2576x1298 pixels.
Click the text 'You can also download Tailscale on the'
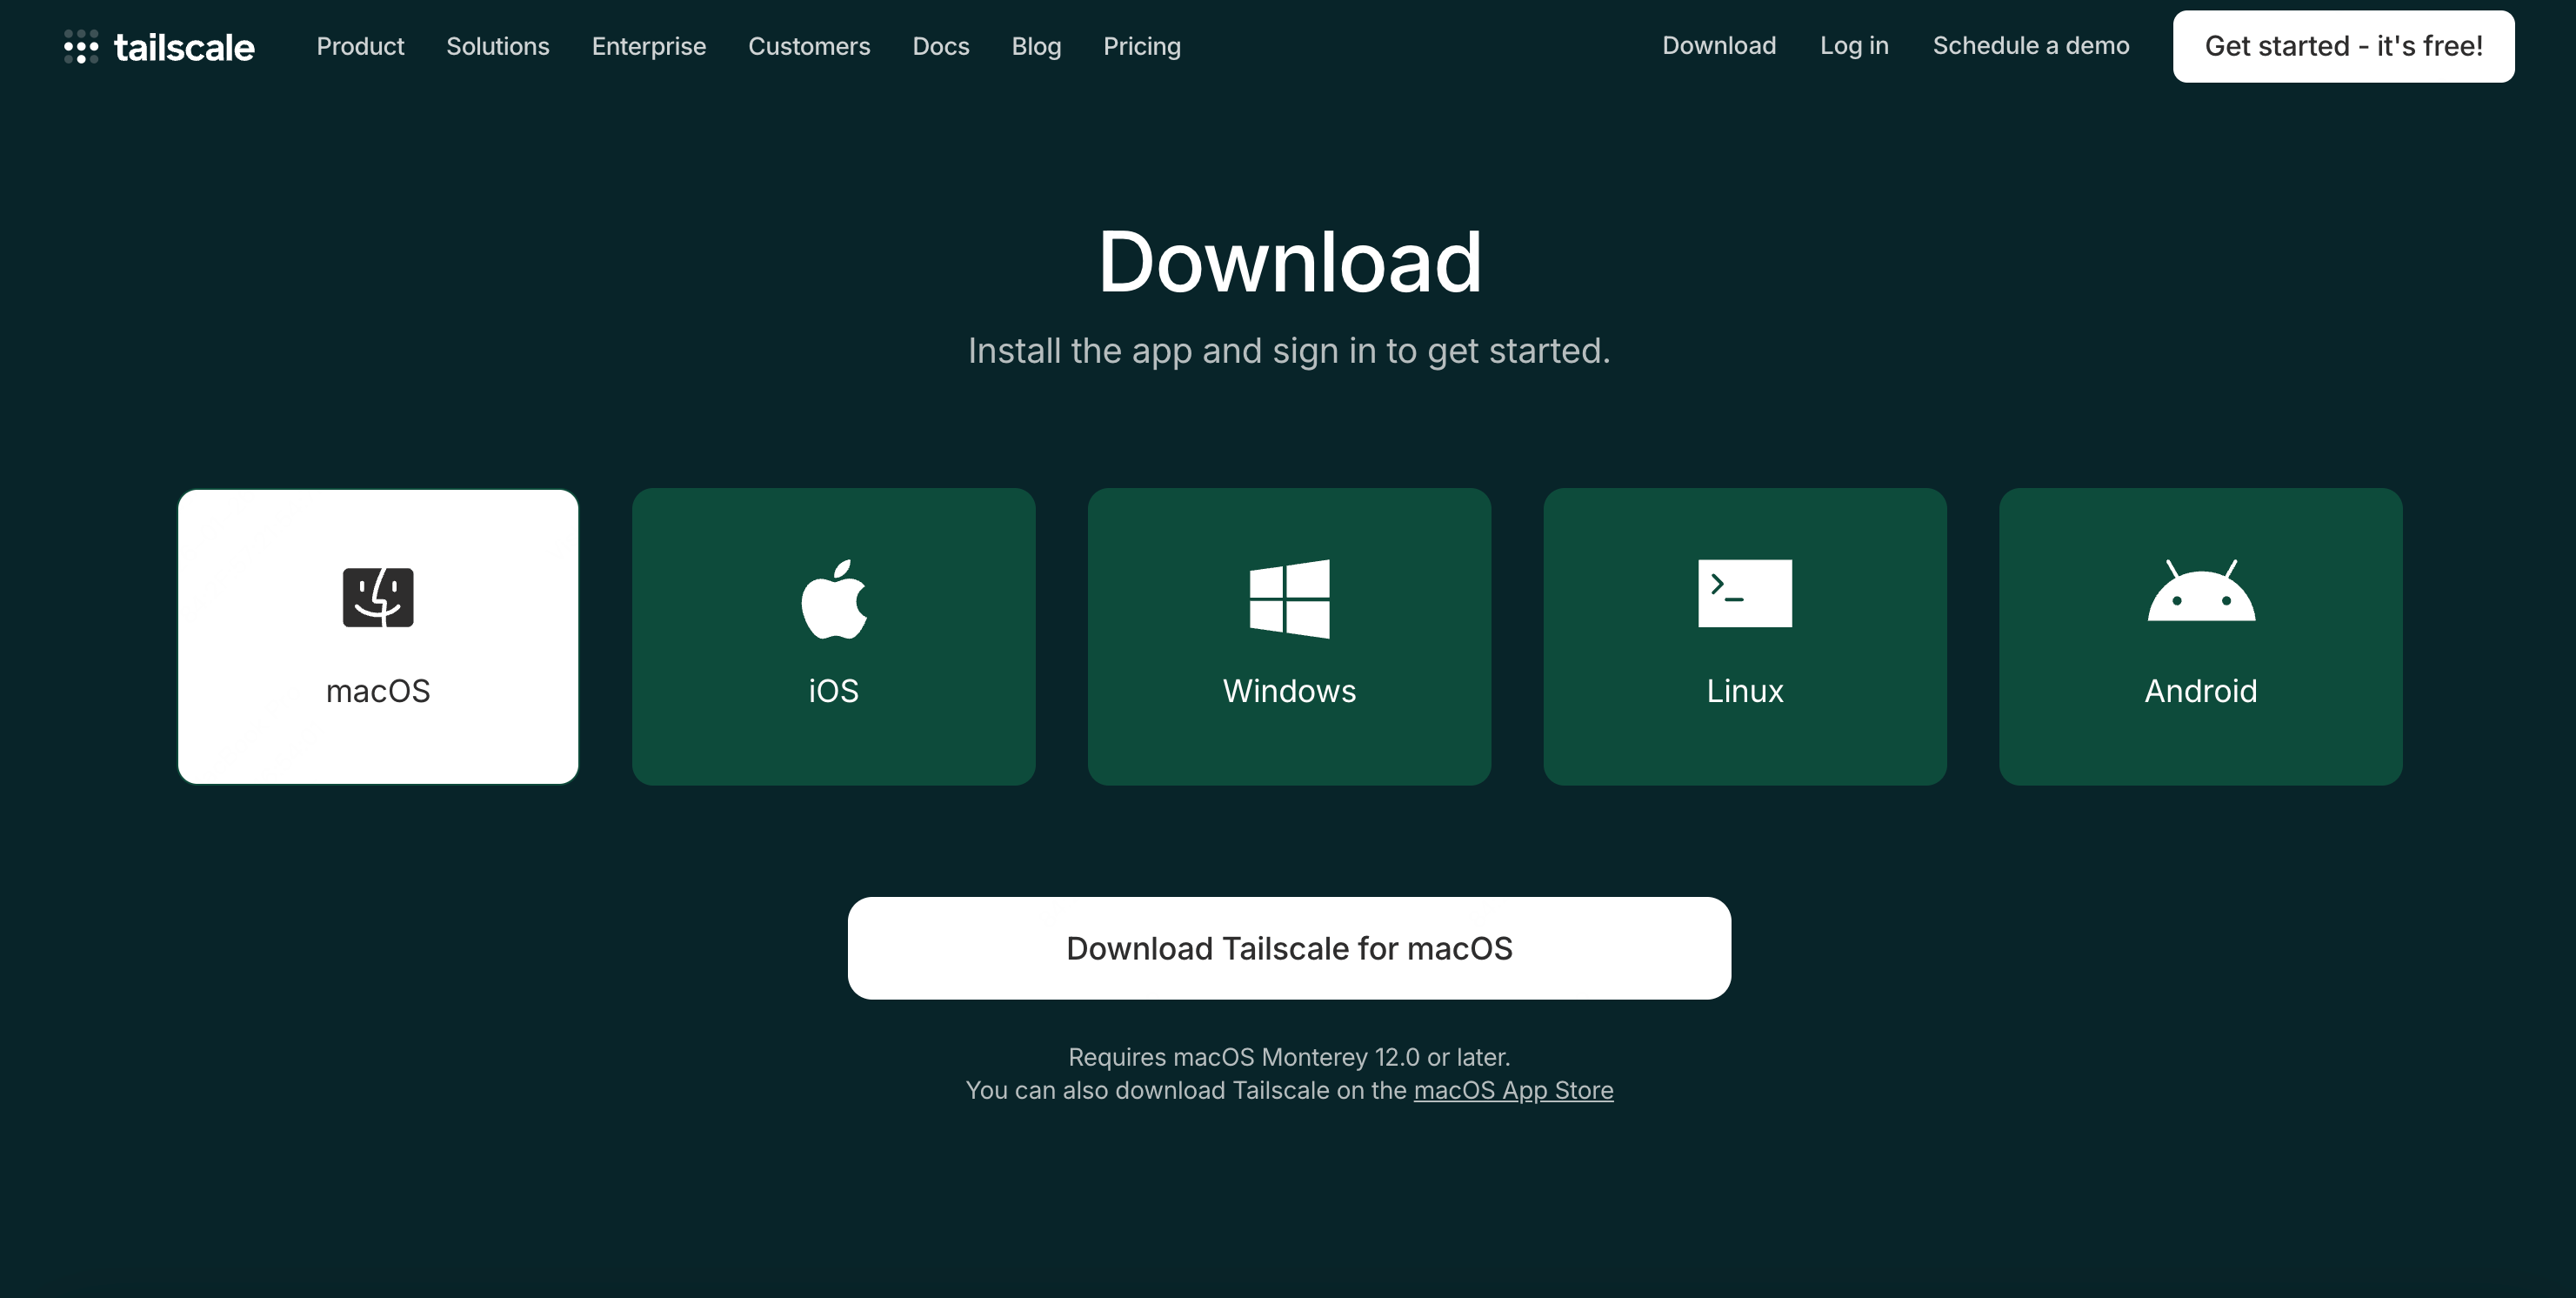(1186, 1090)
